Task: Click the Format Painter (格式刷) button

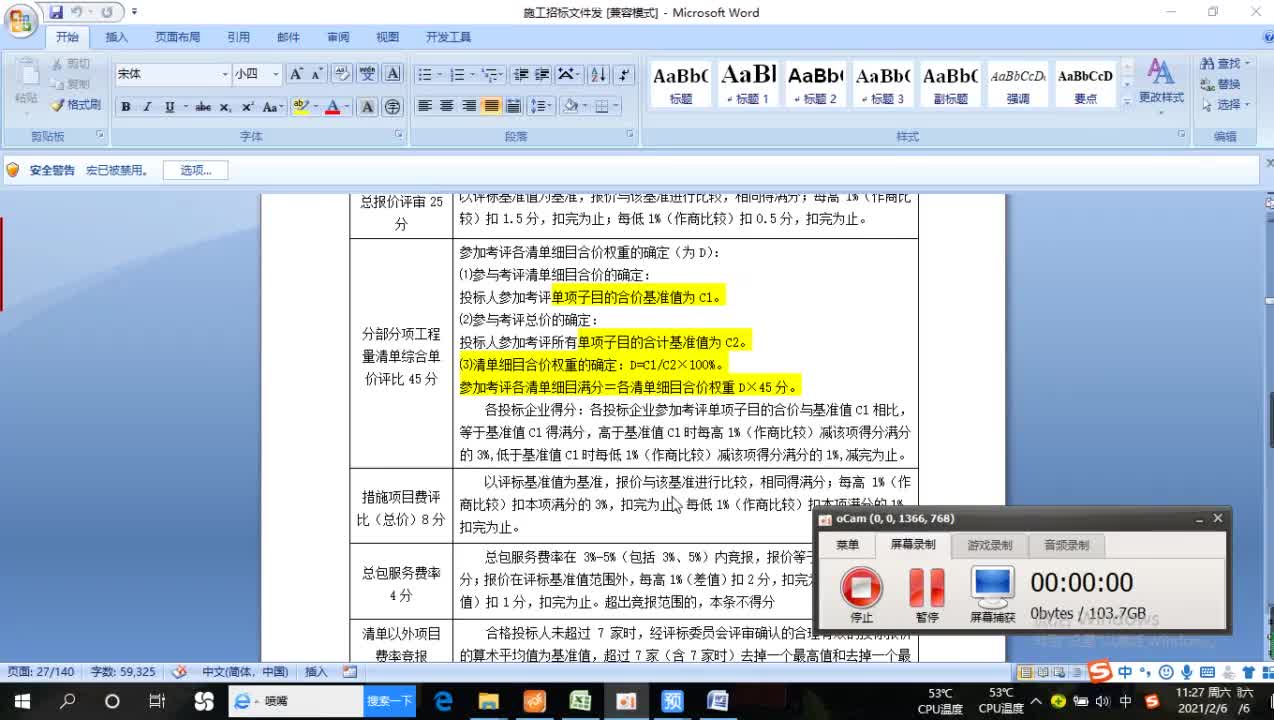Action: pyautogui.click(x=77, y=104)
